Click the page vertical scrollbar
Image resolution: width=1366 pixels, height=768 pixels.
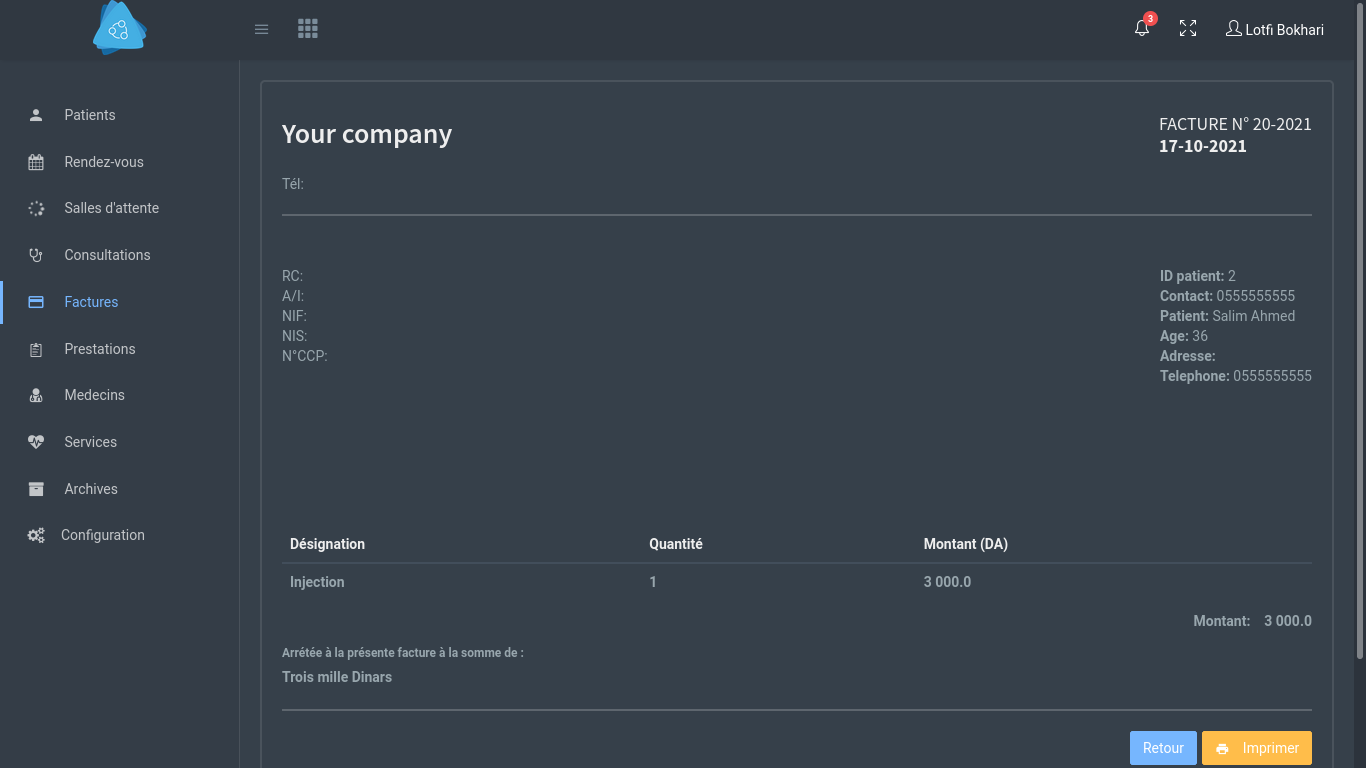tap(1360, 330)
